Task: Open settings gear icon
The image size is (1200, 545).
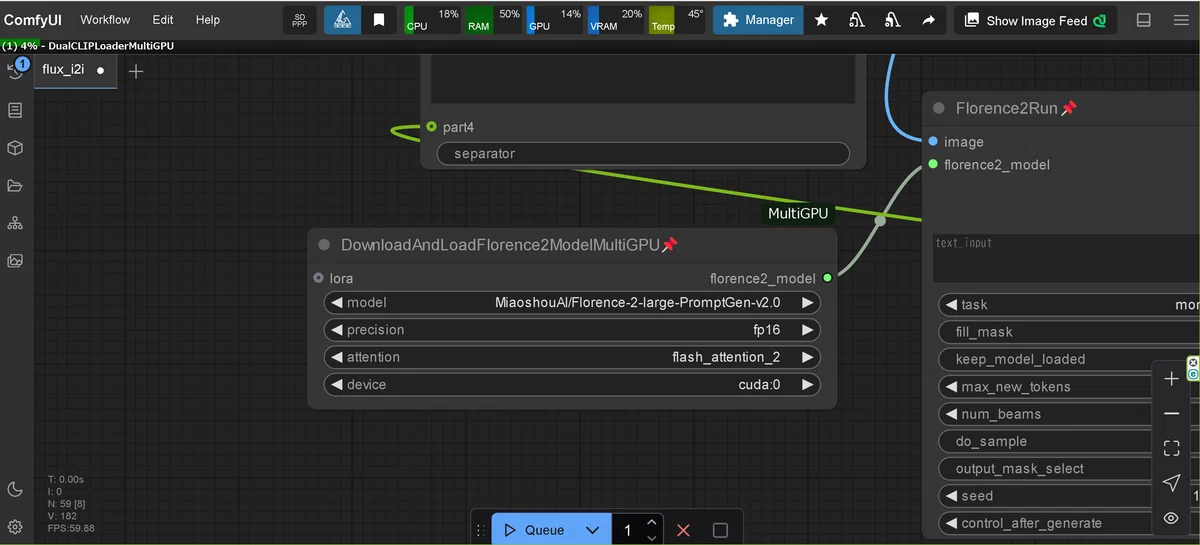Action: coord(15,526)
